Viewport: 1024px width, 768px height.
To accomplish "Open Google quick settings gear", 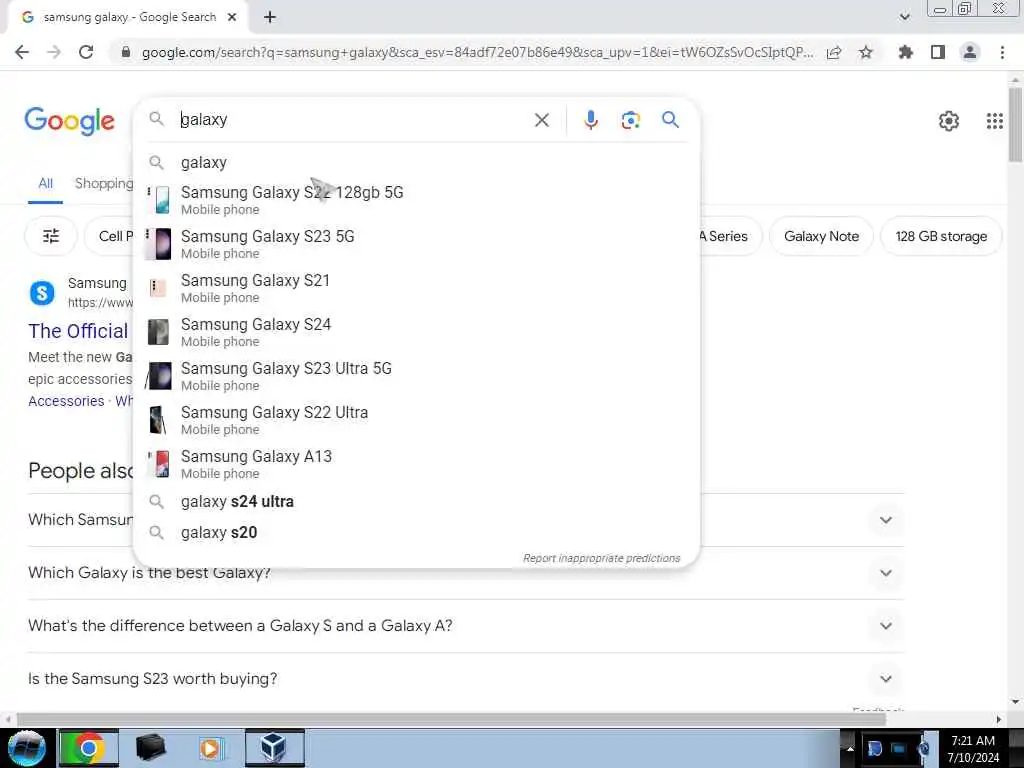I will coord(948,121).
